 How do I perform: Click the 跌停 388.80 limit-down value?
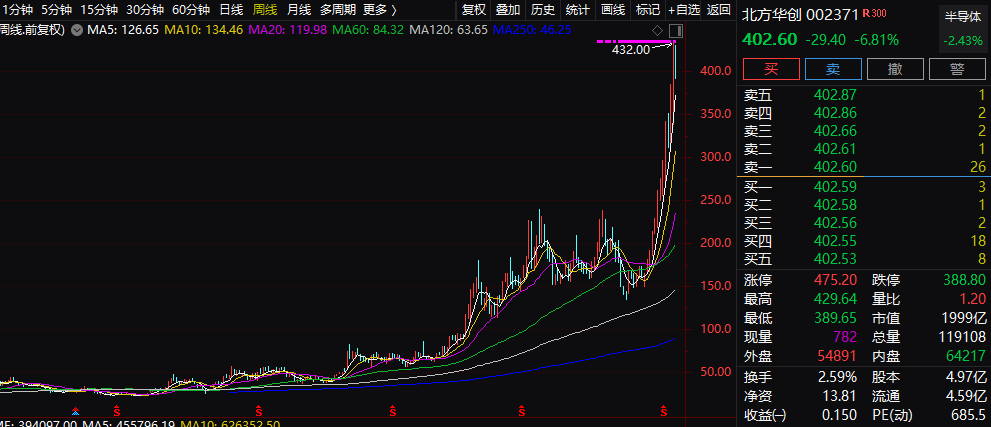[964, 280]
